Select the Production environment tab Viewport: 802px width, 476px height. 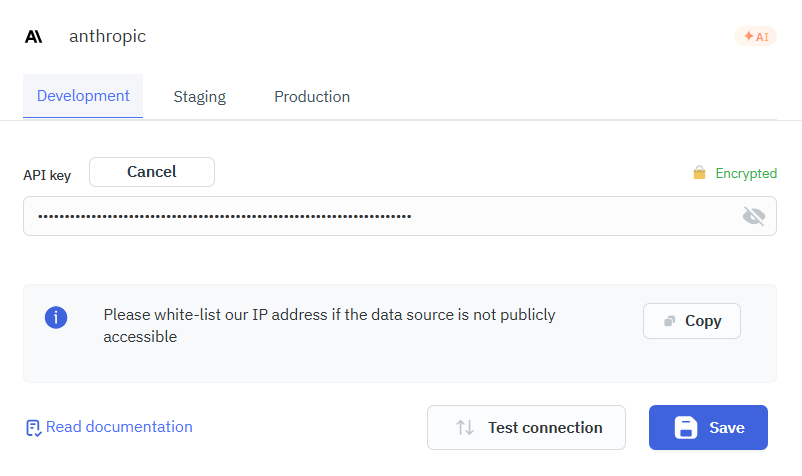[312, 97]
